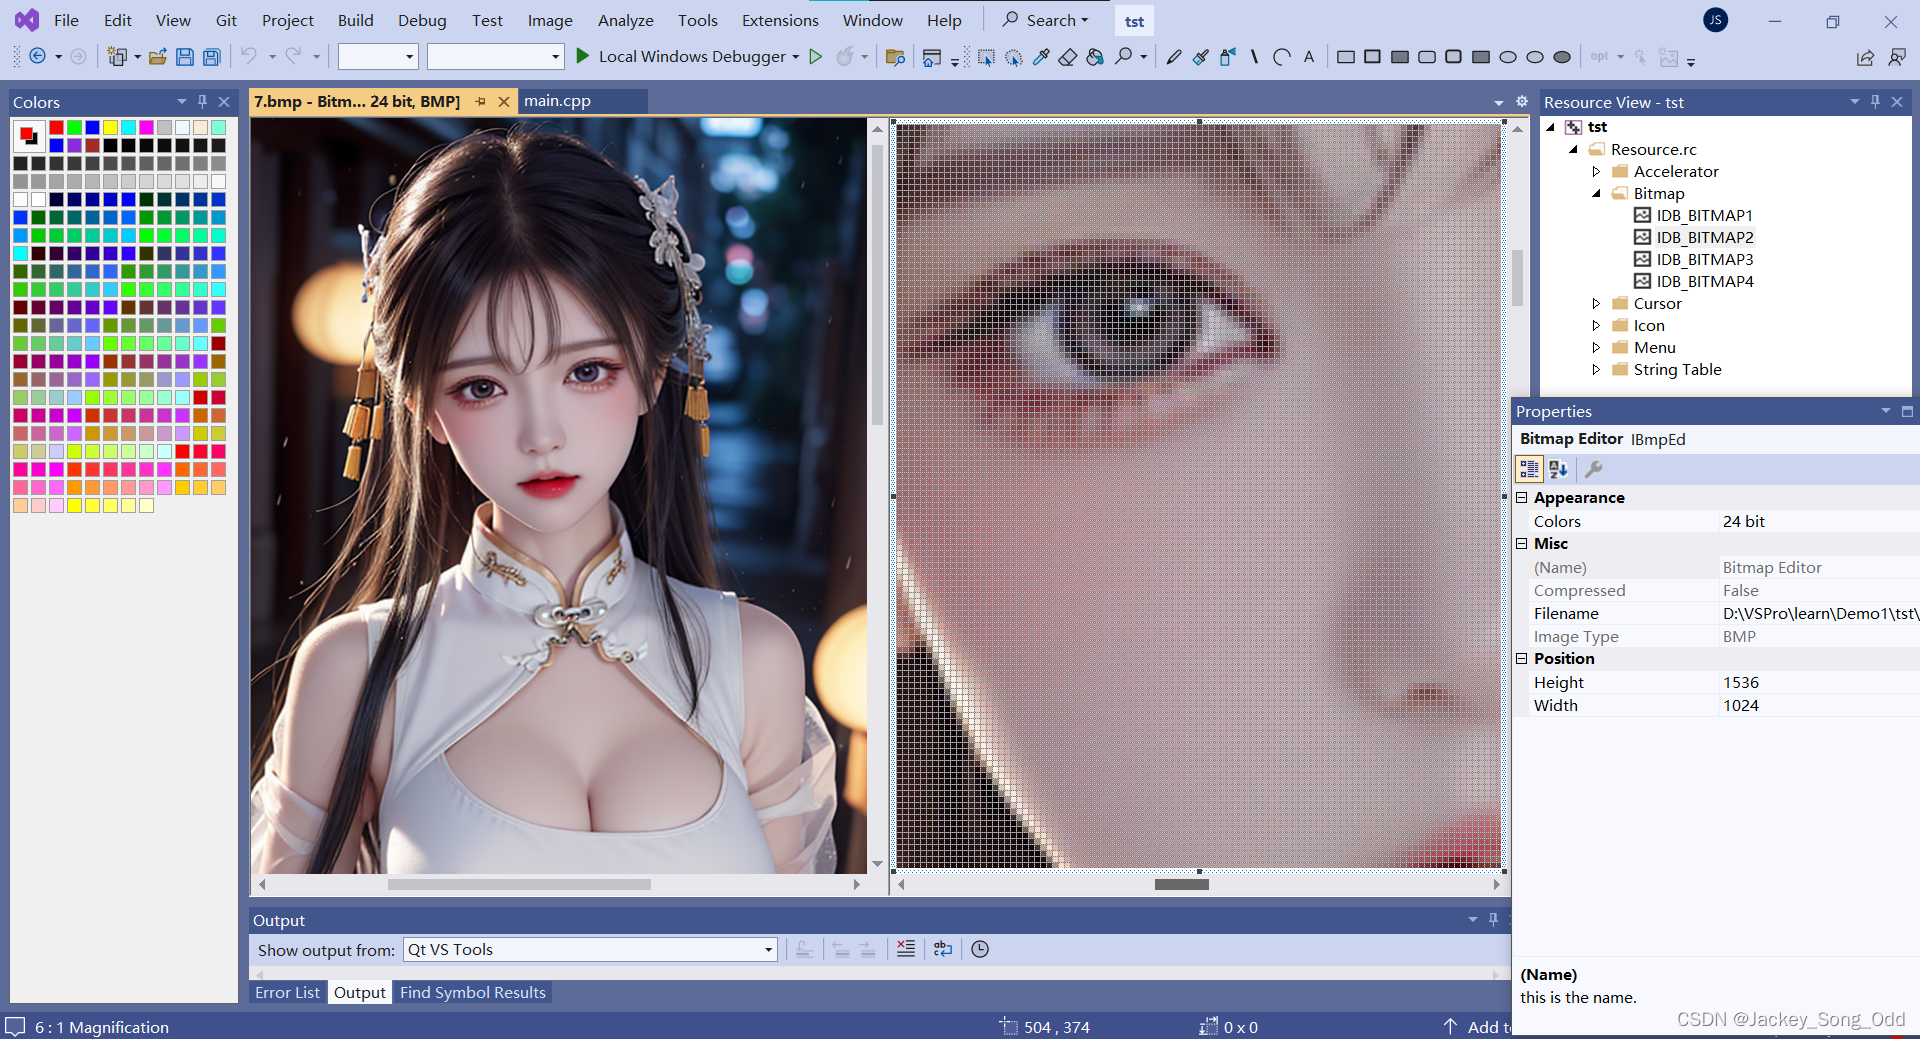Screen dimensions: 1920x1039
Task: Select the Airbrush spray tool
Action: [1228, 57]
